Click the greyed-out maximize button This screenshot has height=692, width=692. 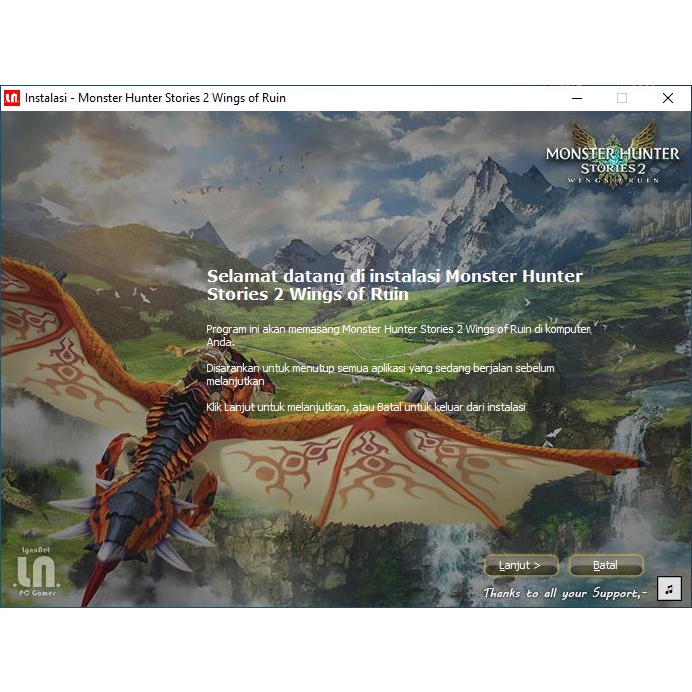click(x=622, y=98)
